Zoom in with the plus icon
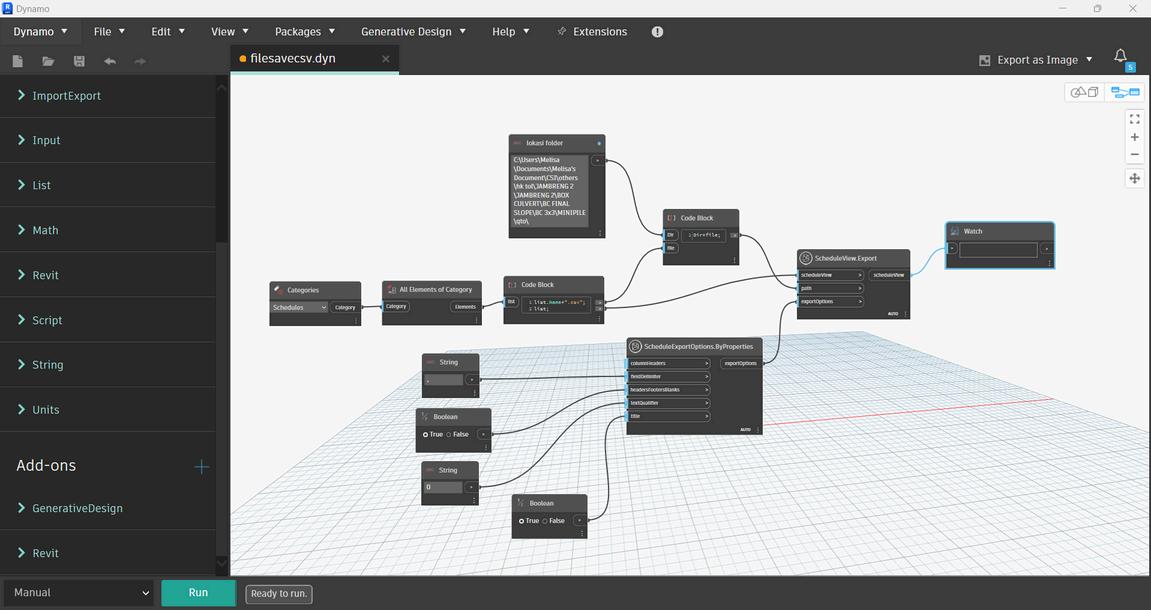The width and height of the screenshot is (1151, 610). coord(1134,137)
